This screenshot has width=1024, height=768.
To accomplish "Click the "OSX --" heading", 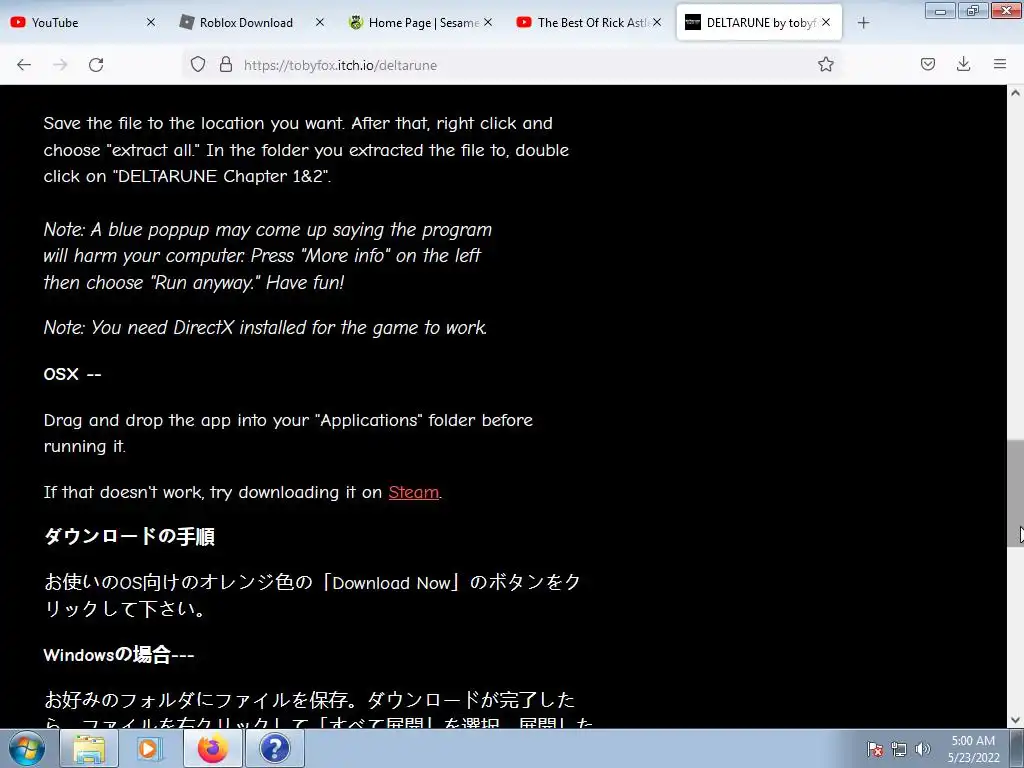I will (72, 374).
